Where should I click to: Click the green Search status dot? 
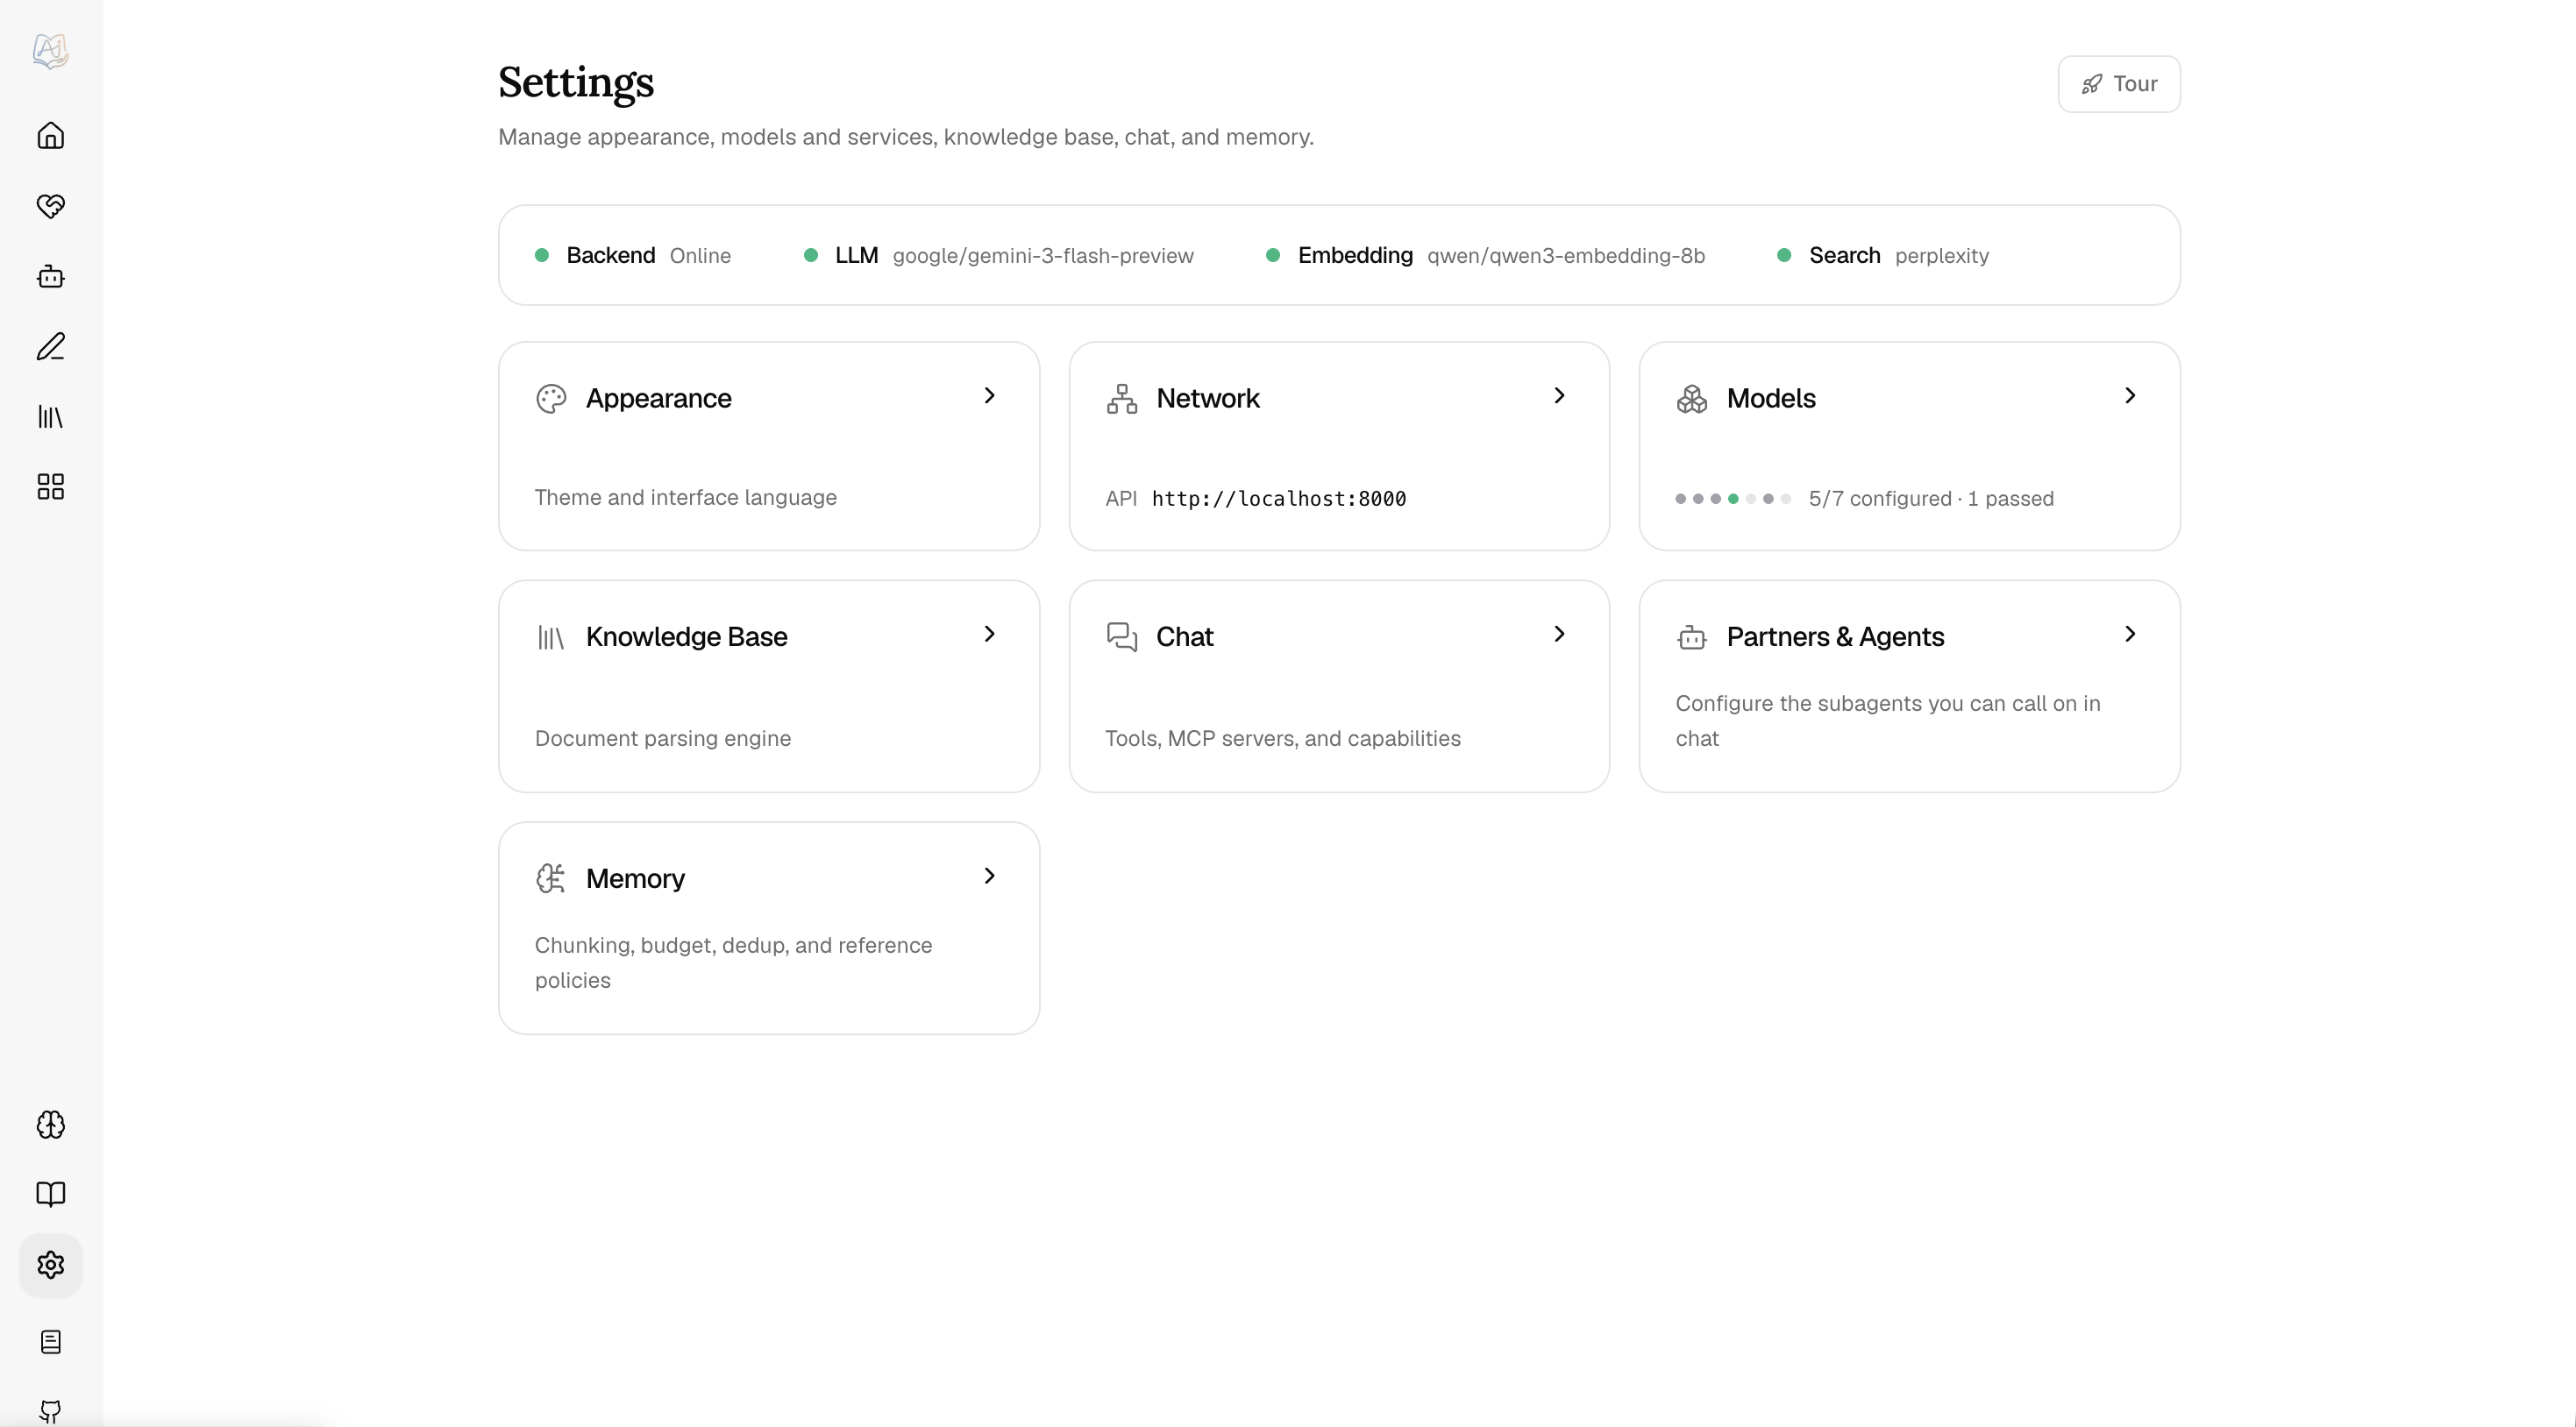tap(1784, 255)
